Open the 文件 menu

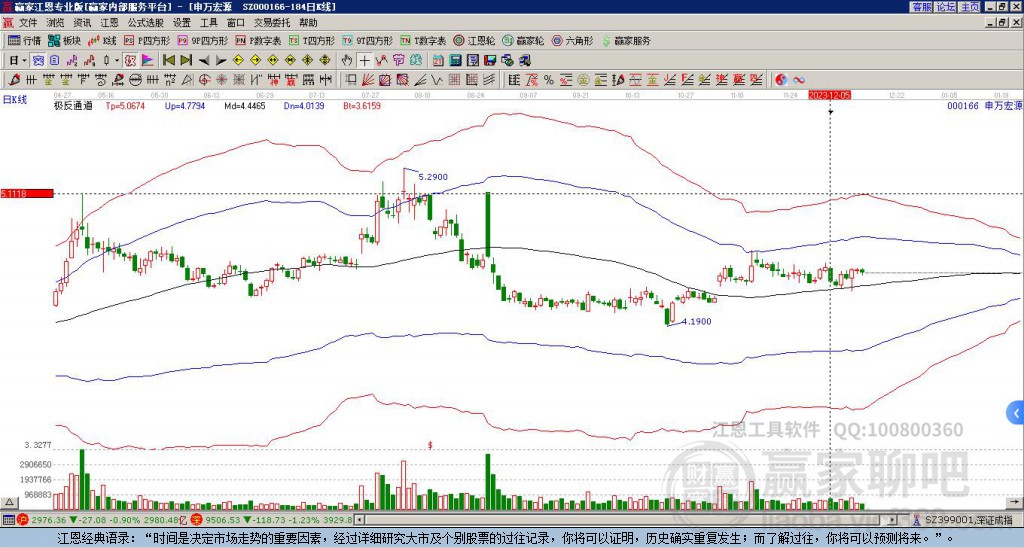tap(28, 23)
